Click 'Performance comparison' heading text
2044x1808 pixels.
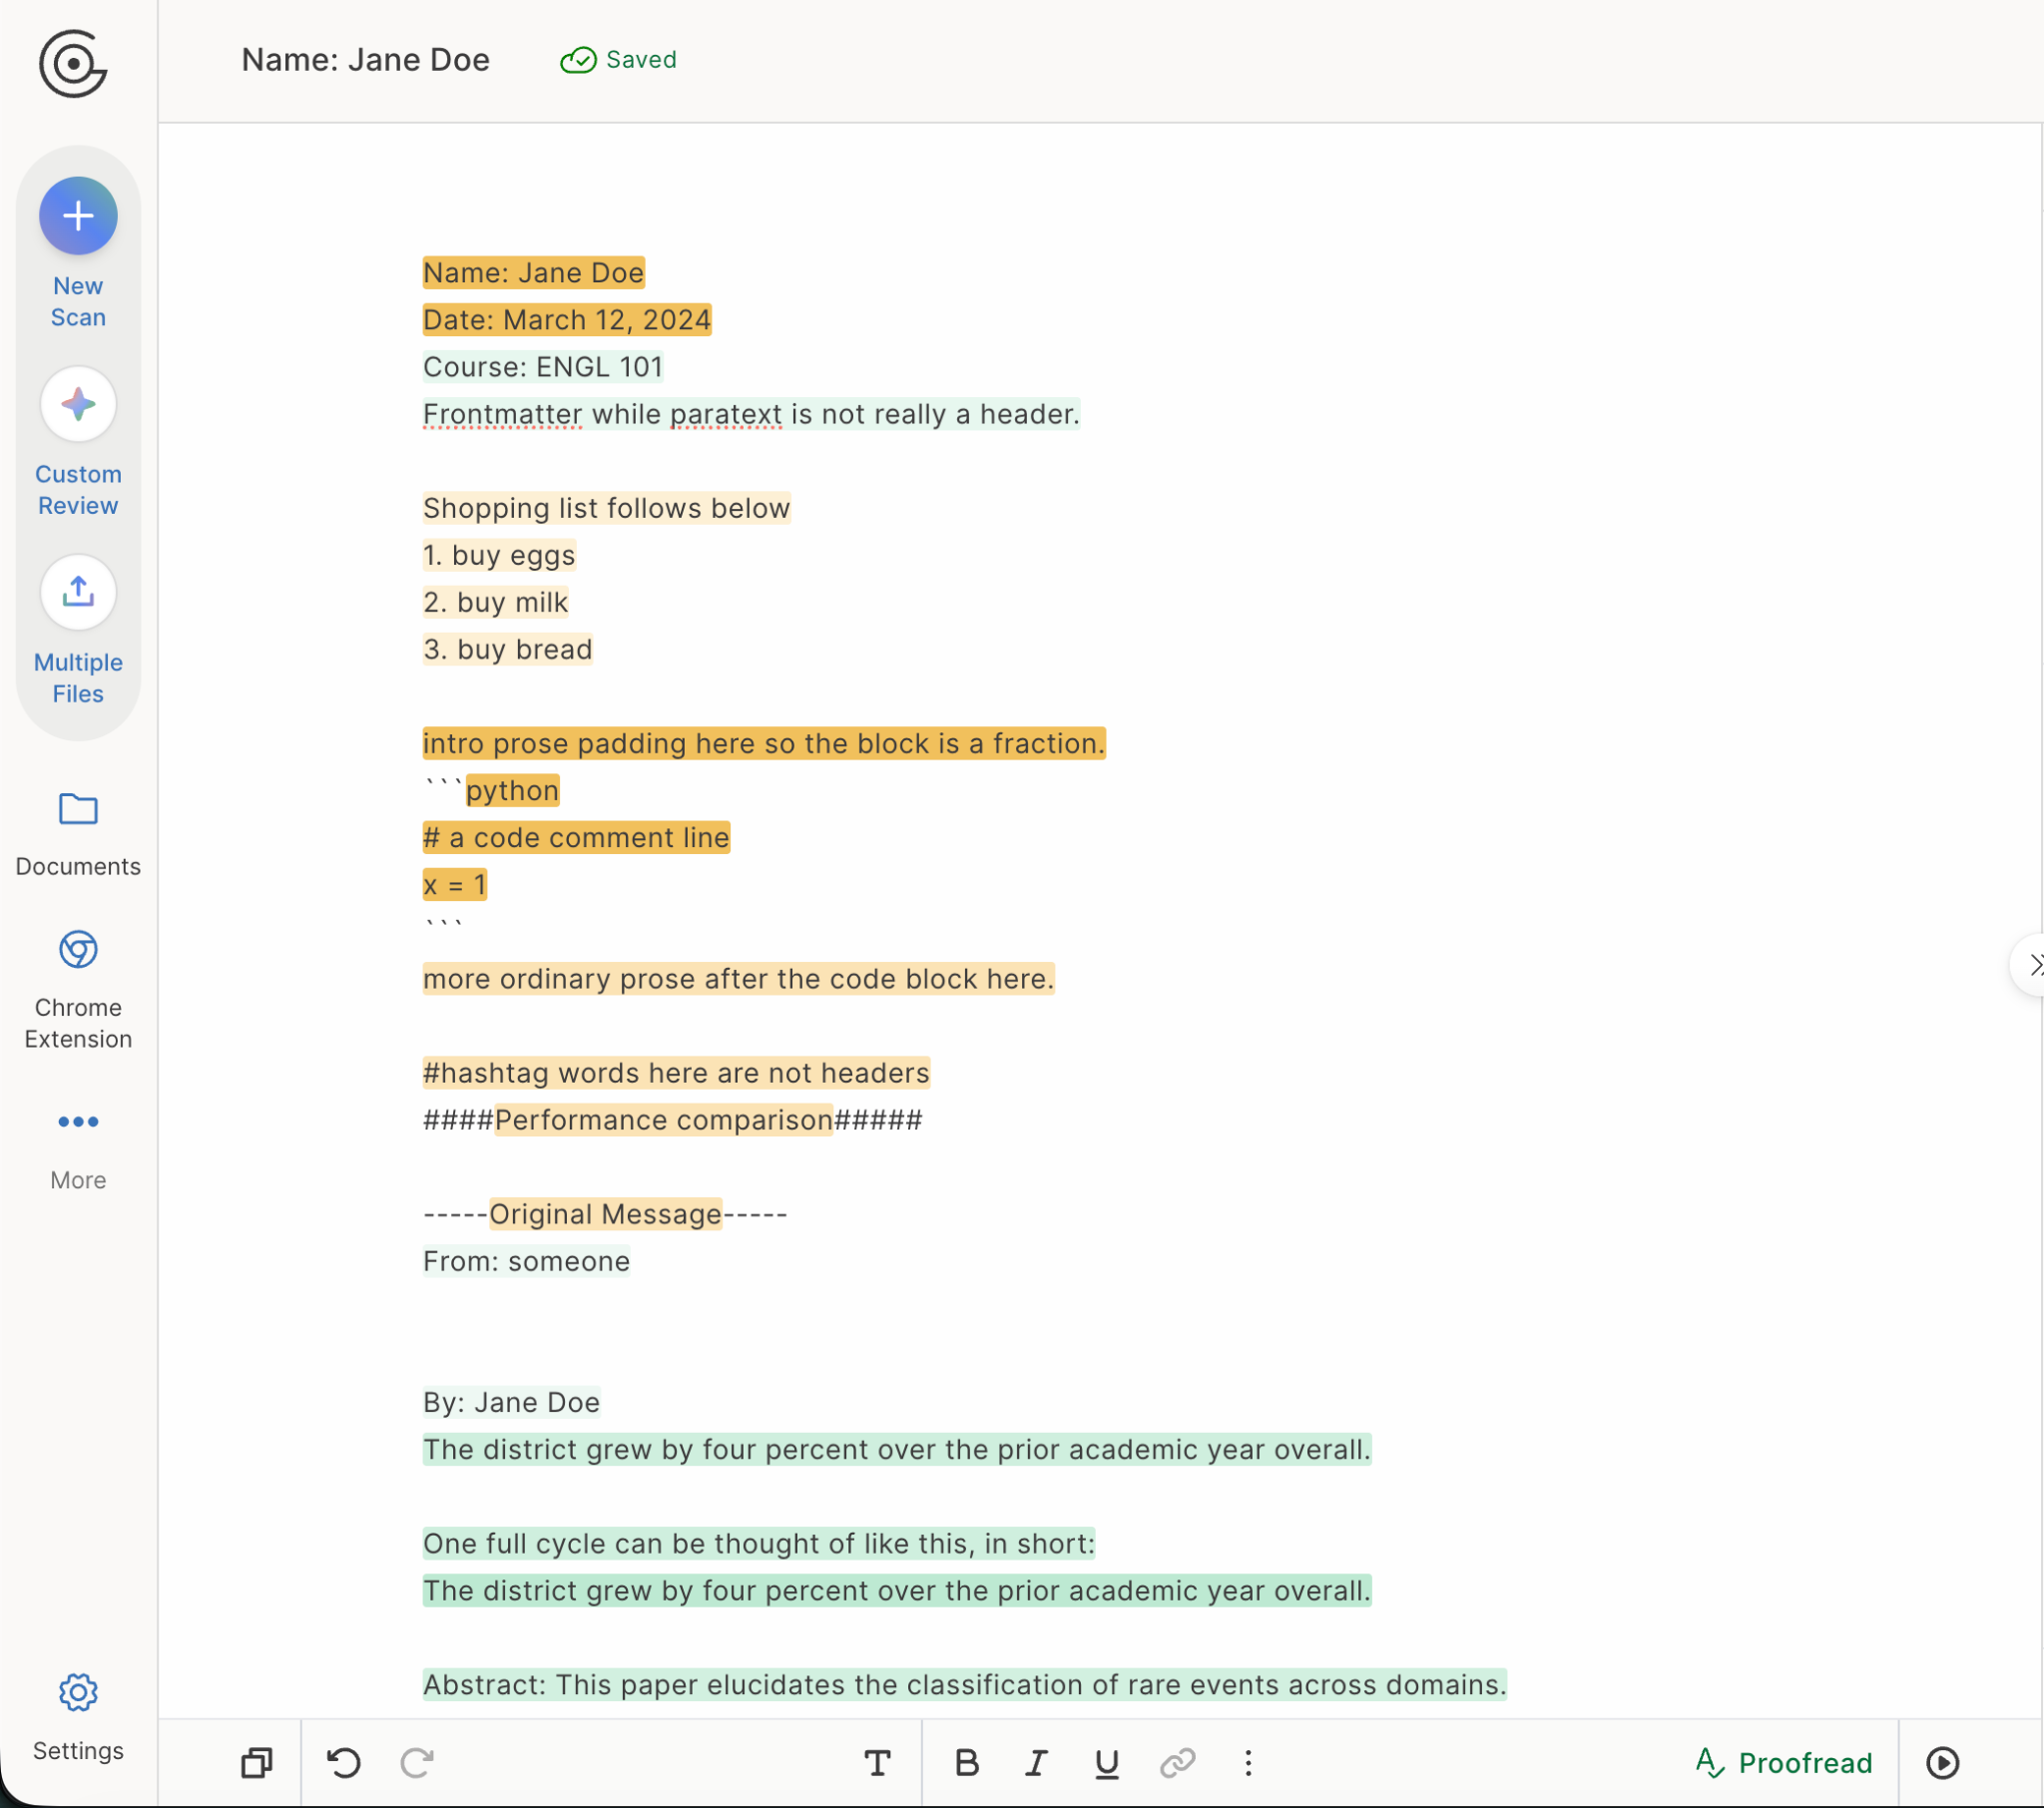664,1119
